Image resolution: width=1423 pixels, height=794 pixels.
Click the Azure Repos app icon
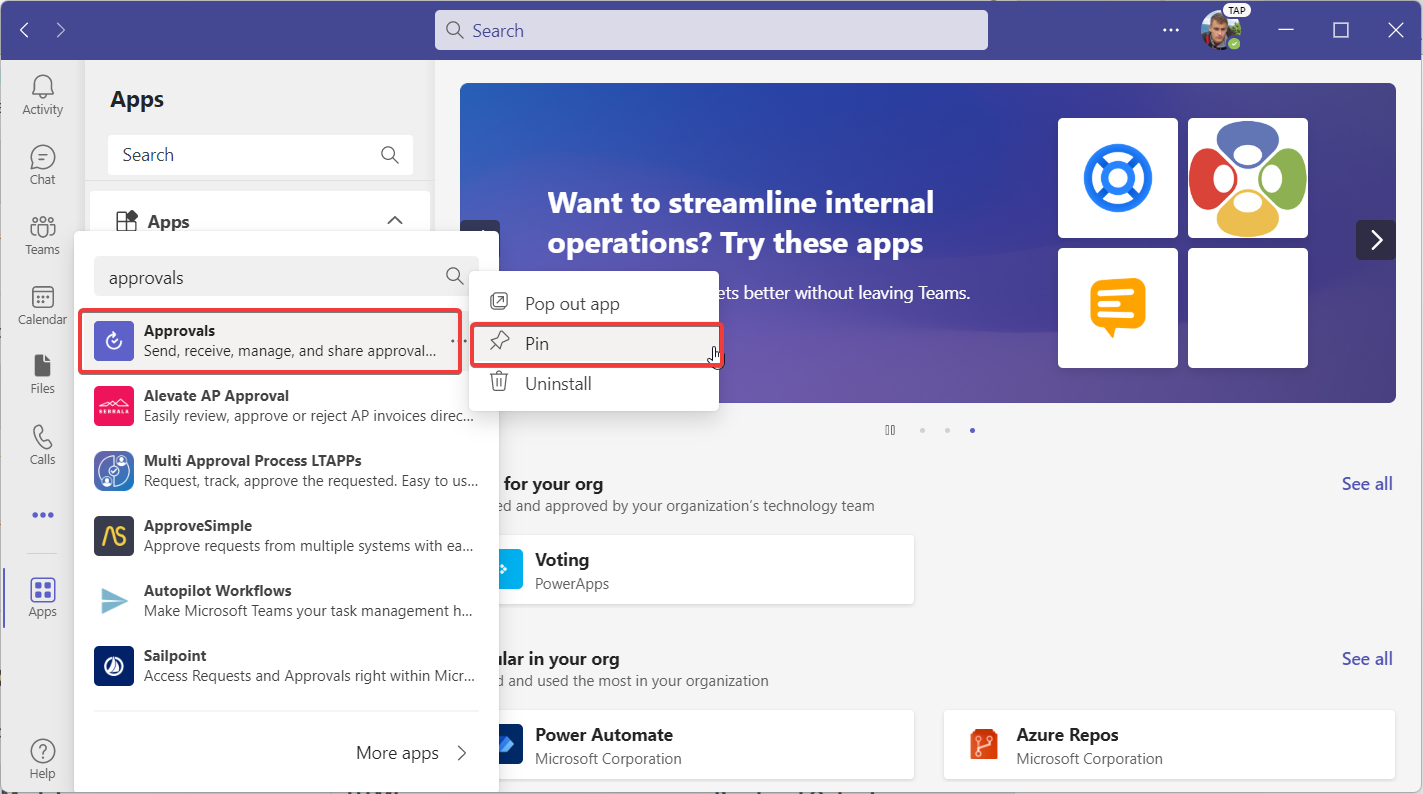[984, 744]
